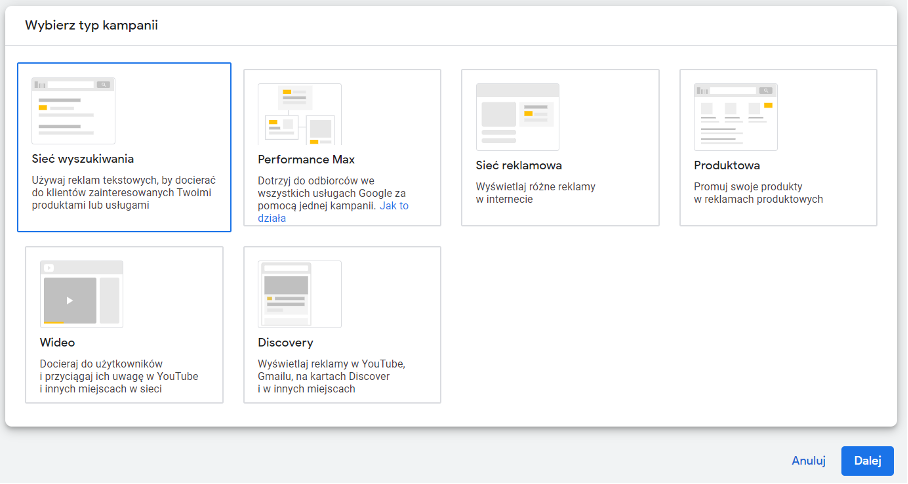Cancel with the Anuluj button
Image resolution: width=908 pixels, height=484 pixels.
point(808,461)
